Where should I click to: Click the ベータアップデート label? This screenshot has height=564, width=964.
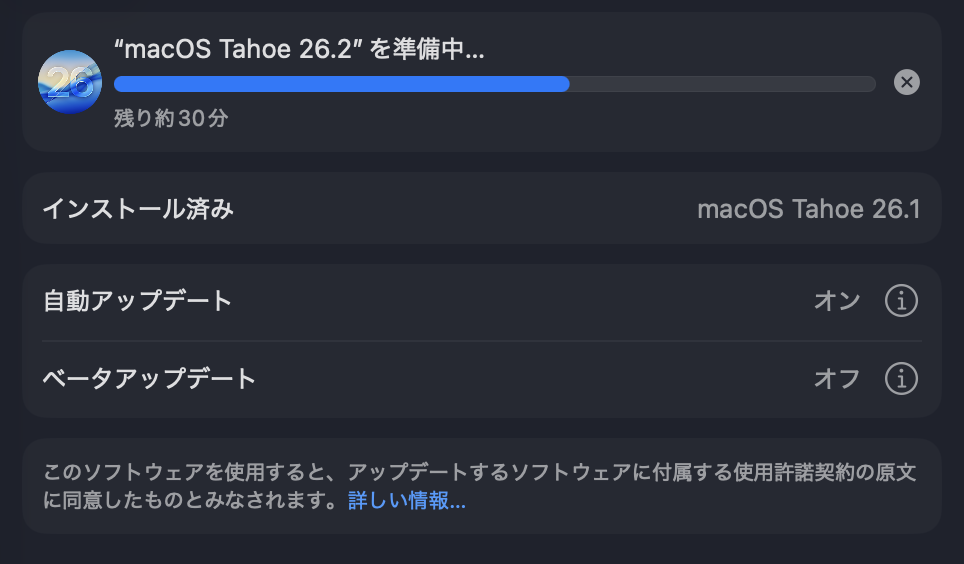coord(149,379)
